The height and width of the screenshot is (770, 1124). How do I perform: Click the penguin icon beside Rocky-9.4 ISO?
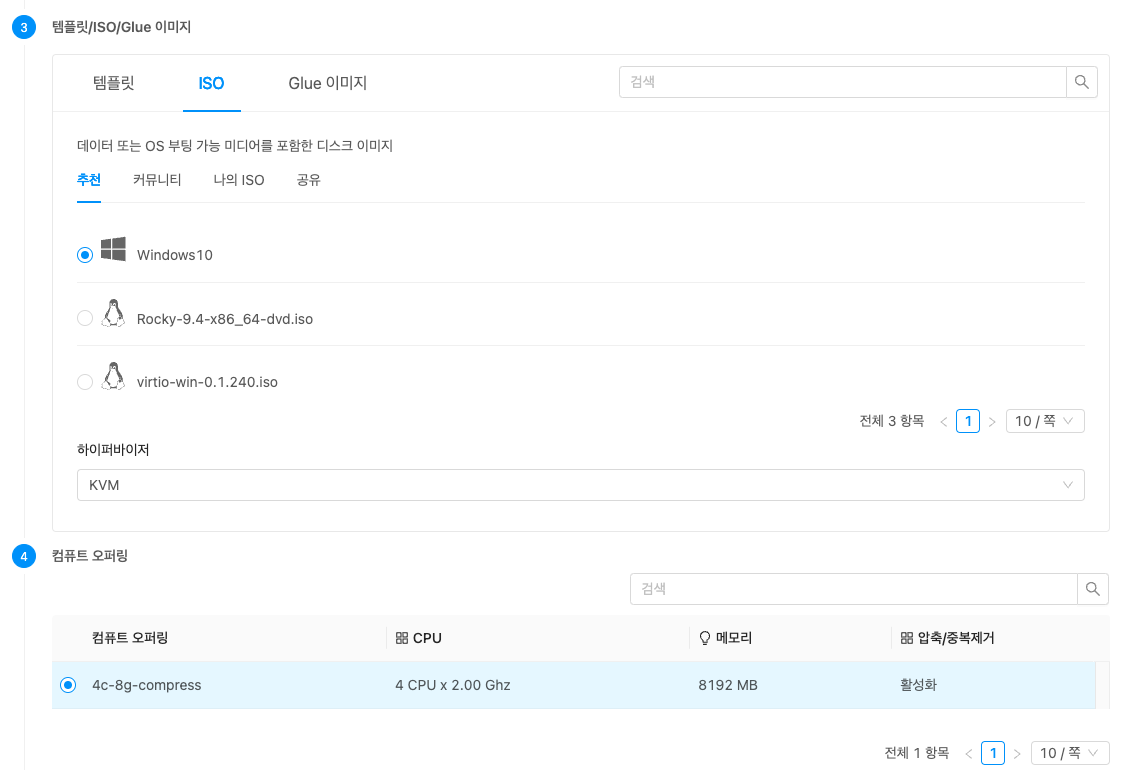coord(113,313)
